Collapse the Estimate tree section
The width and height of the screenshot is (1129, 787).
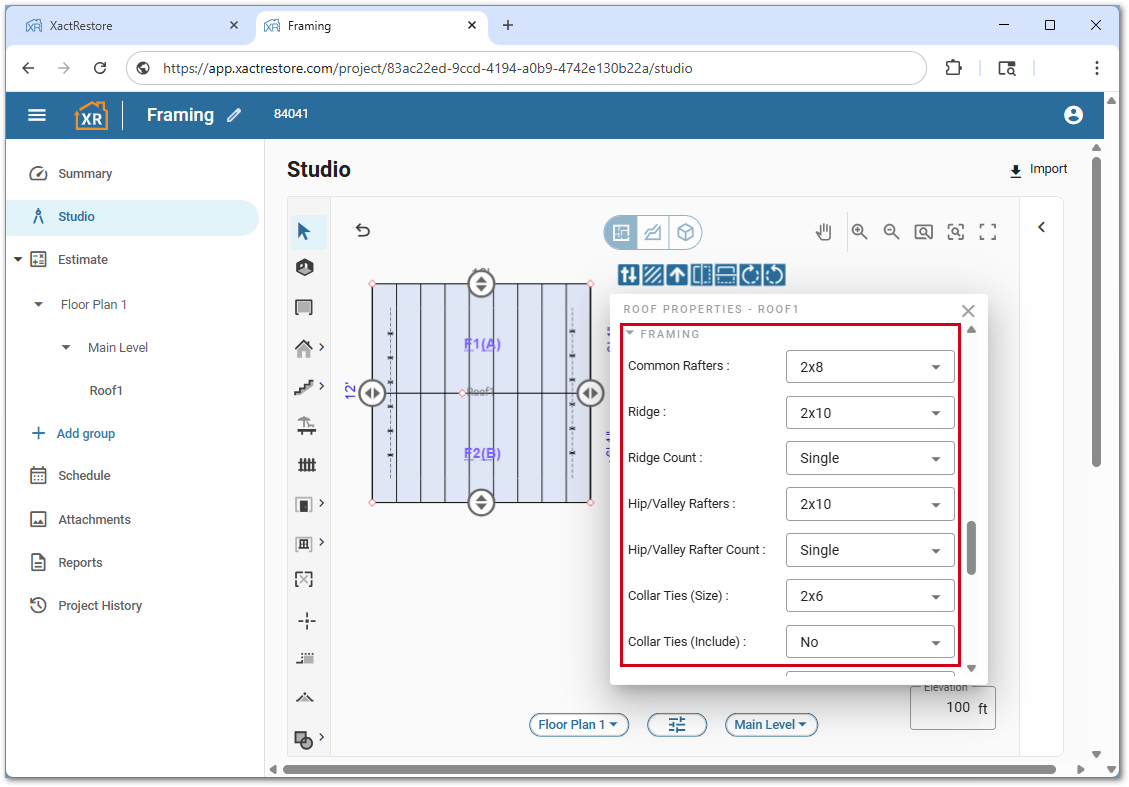click(18, 260)
